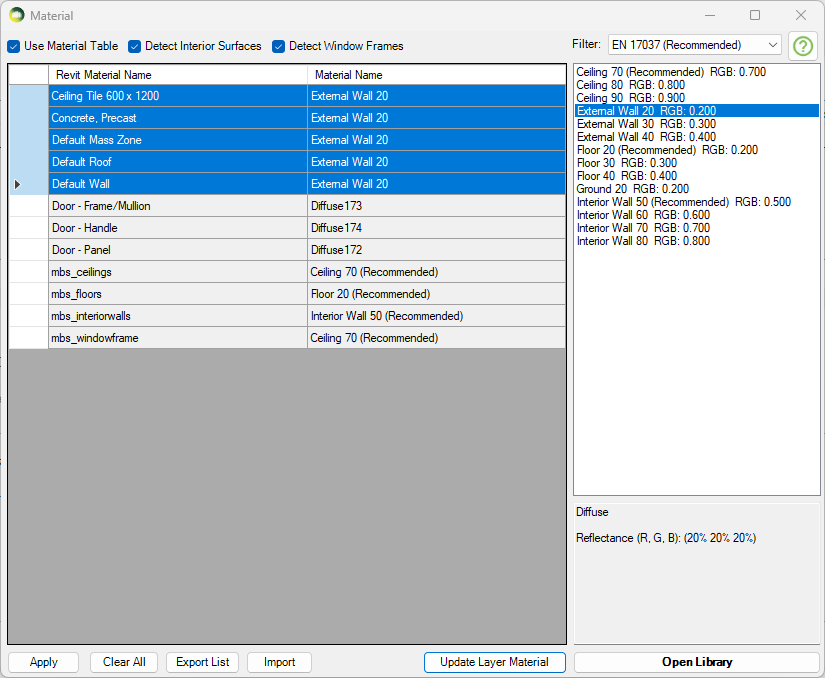Click the Clear All button
Screen dimensions: 825x678
[124, 662]
